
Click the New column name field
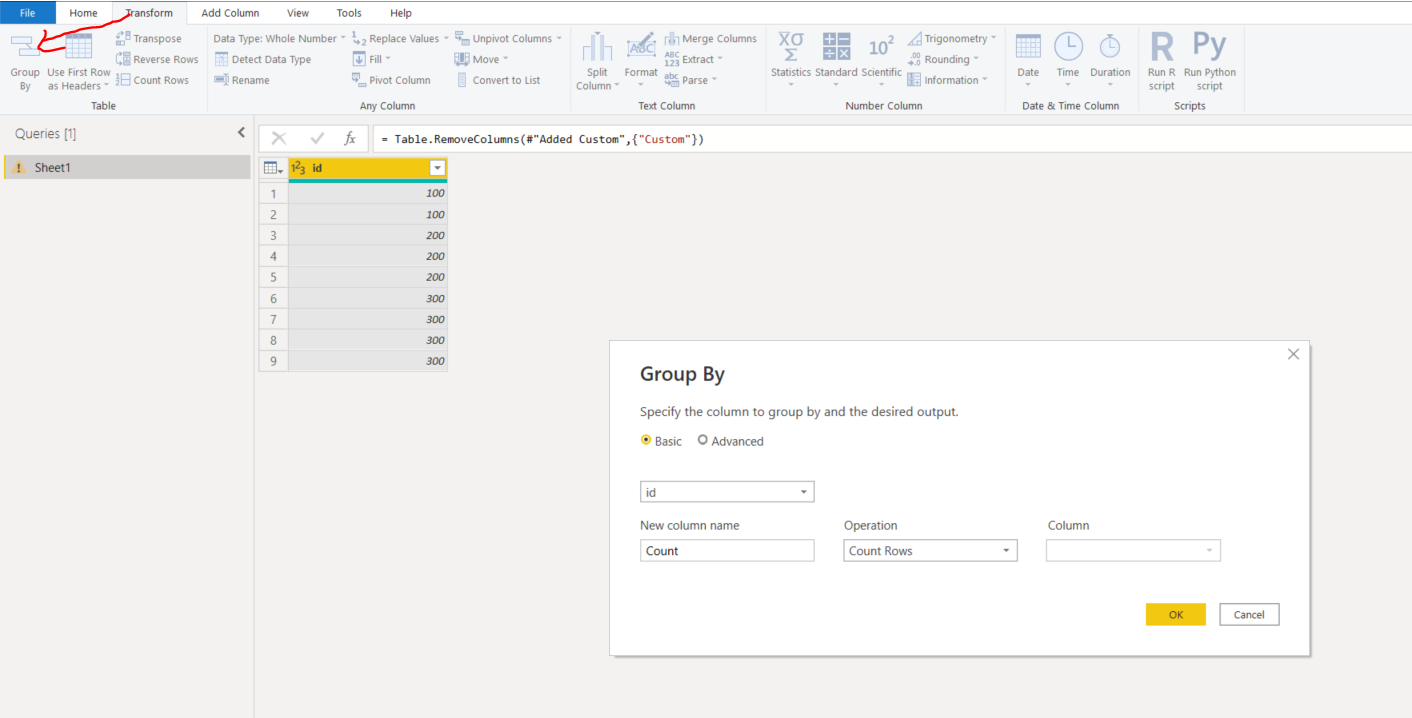pos(727,550)
